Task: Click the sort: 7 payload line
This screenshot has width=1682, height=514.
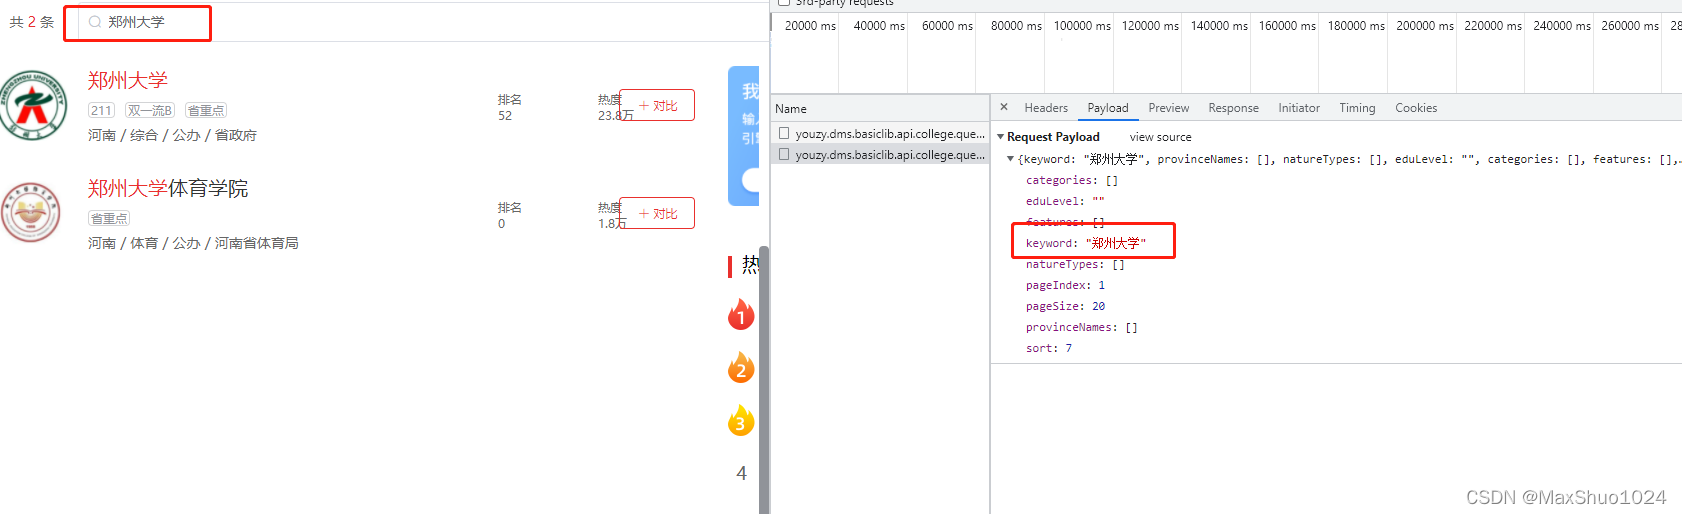Action: coord(1048,348)
